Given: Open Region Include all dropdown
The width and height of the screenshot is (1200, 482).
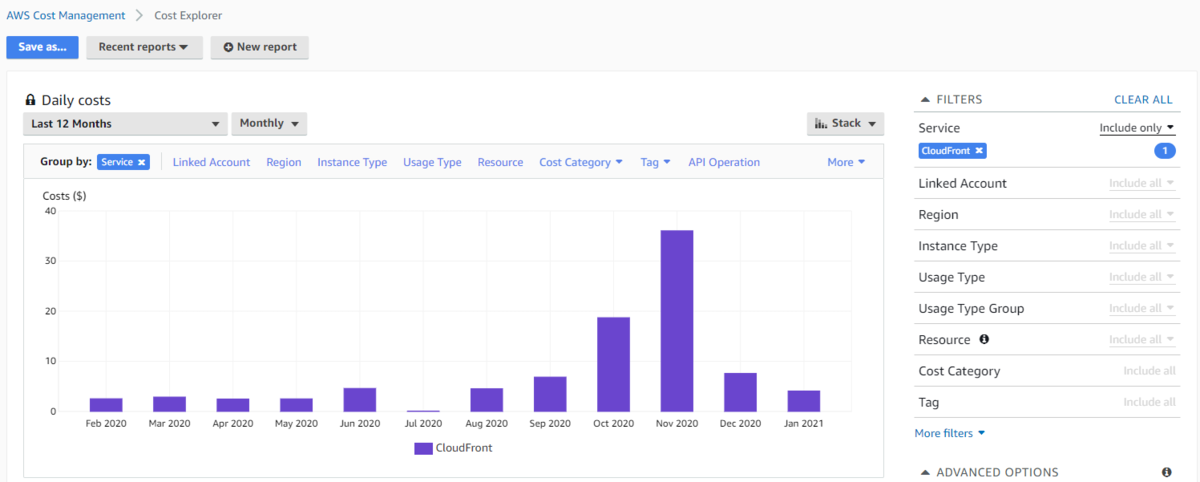Looking at the screenshot, I should (x=1142, y=214).
